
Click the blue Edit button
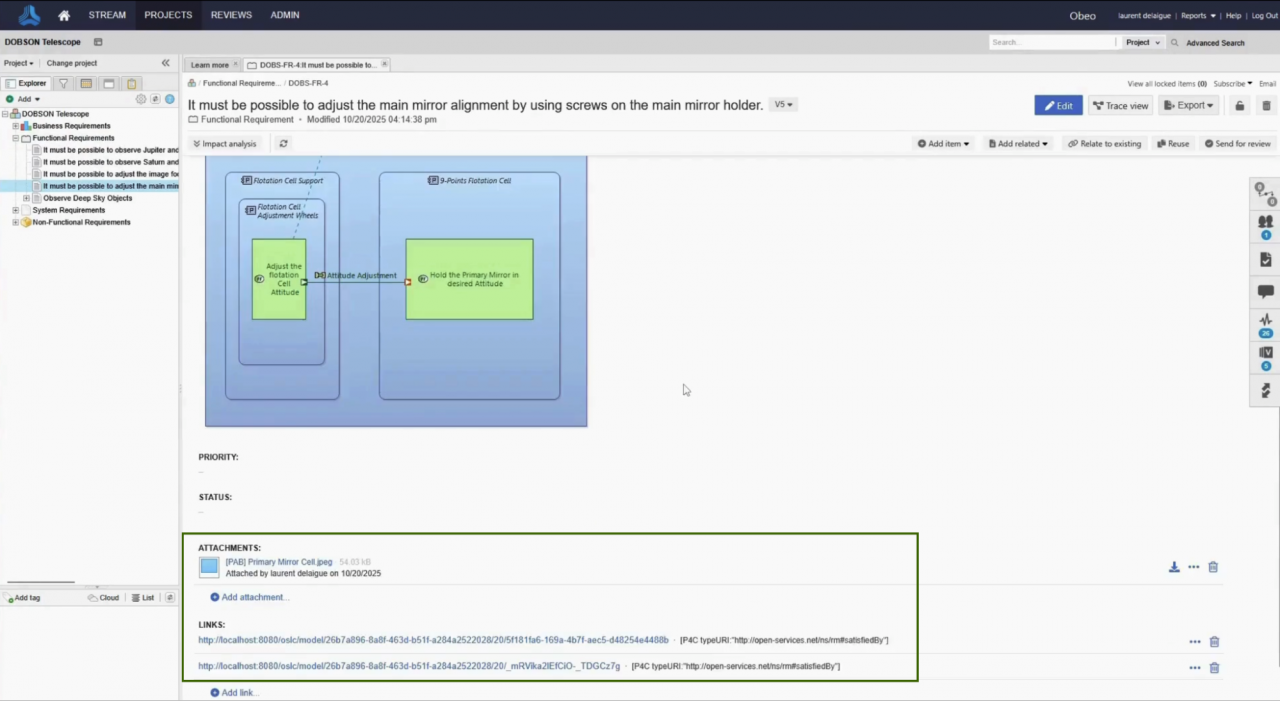[1058, 106]
